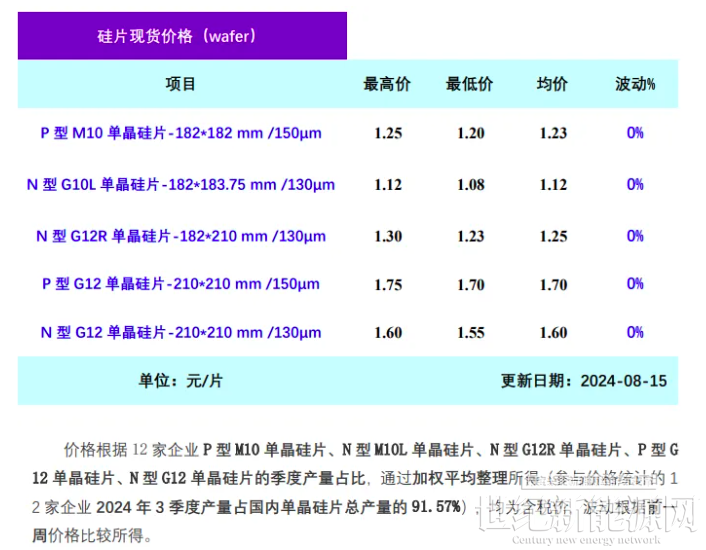The image size is (706, 550).
Task: Select the 最低价 column header
Action: (x=469, y=84)
